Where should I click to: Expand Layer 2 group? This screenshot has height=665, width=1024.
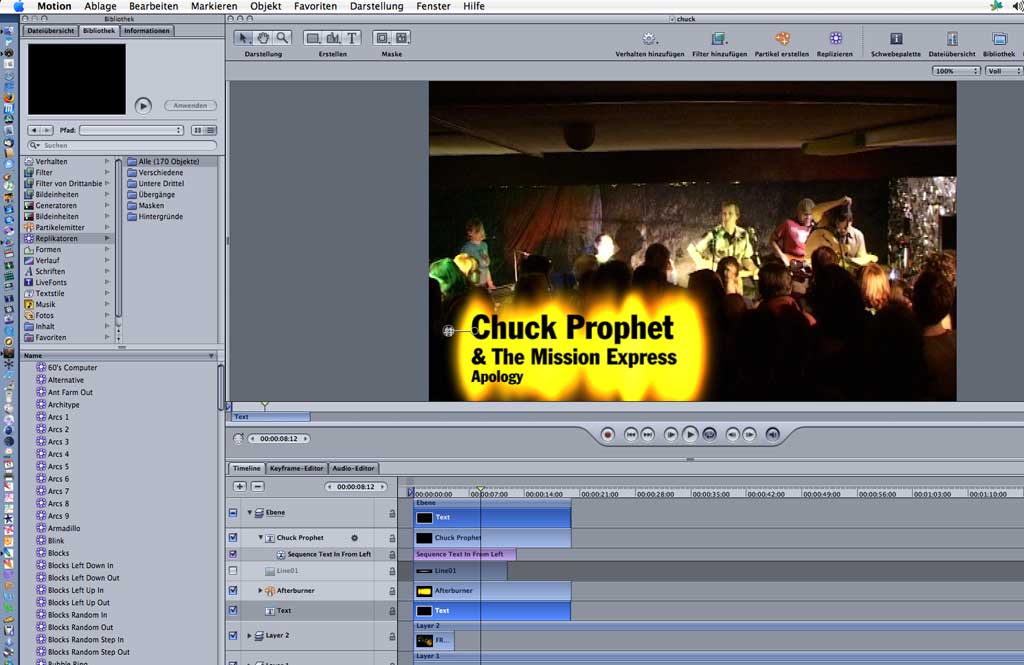coord(249,635)
